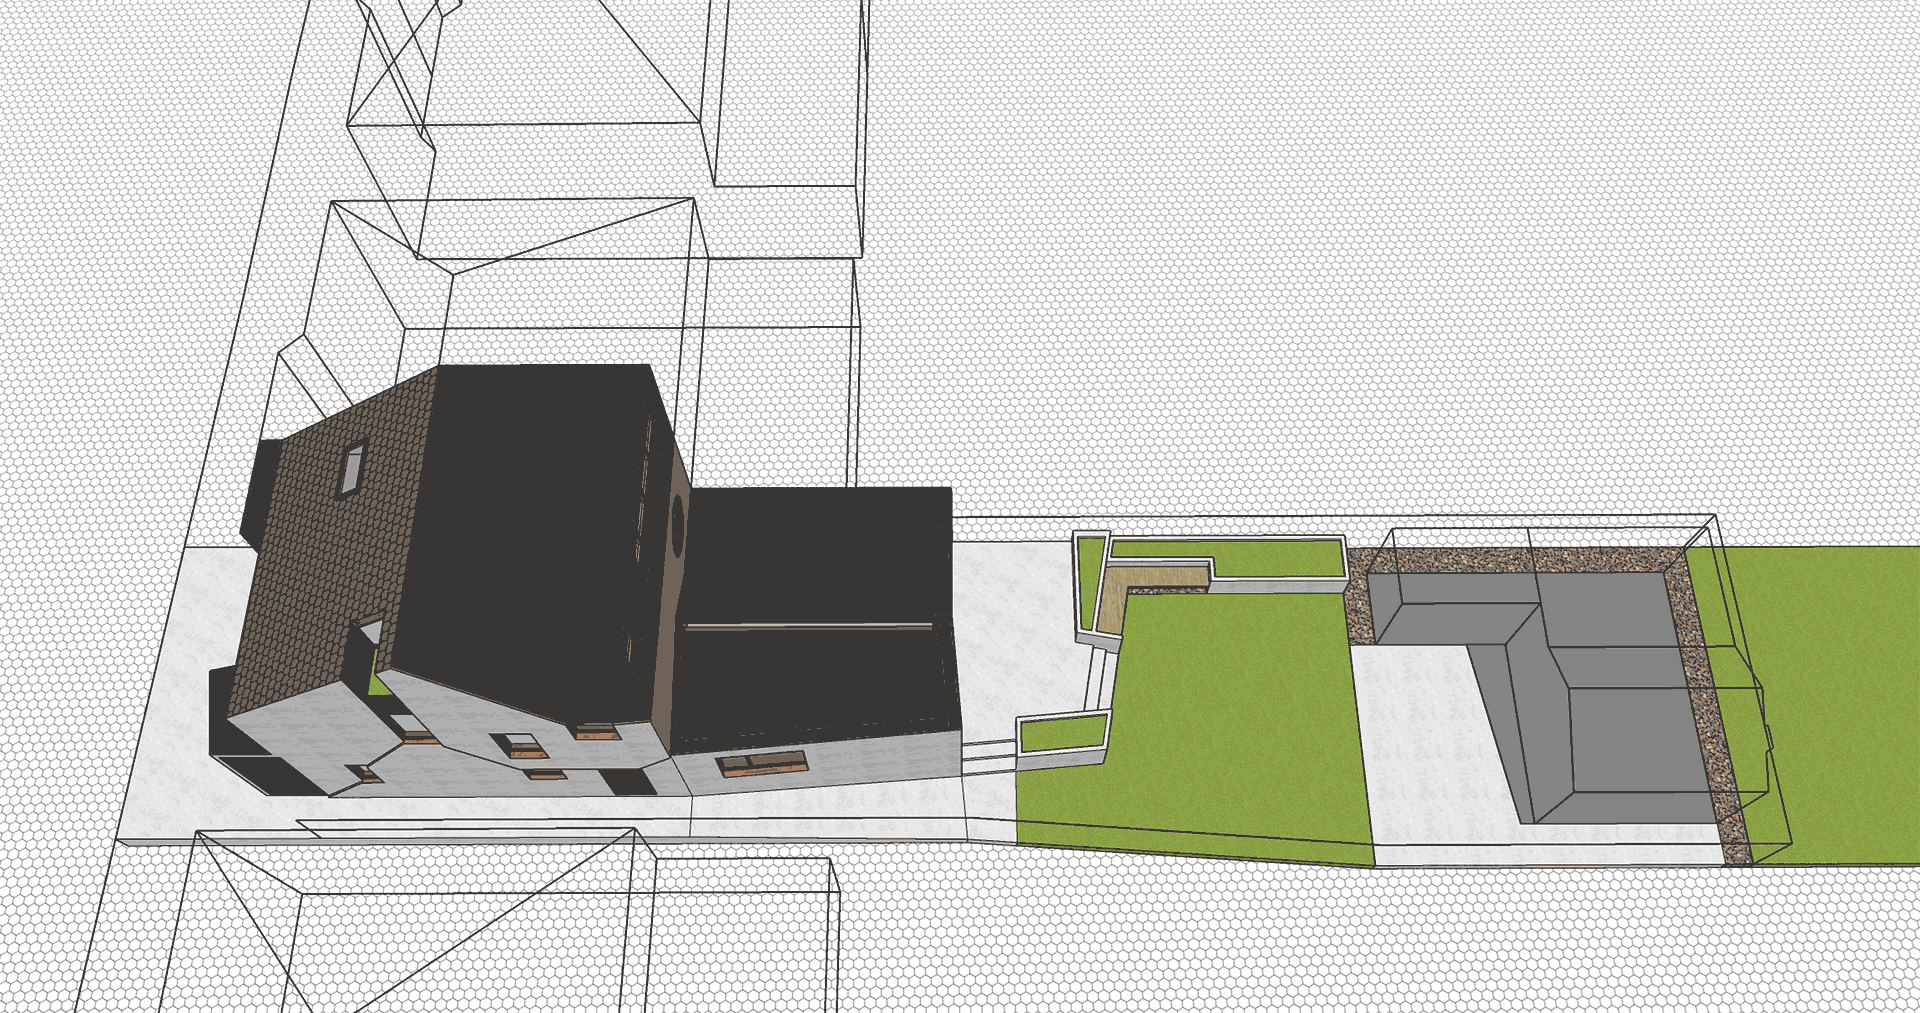Image resolution: width=1920 pixels, height=1013 pixels.
Task: Click the long green planter above the lawn
Action: point(1280,560)
